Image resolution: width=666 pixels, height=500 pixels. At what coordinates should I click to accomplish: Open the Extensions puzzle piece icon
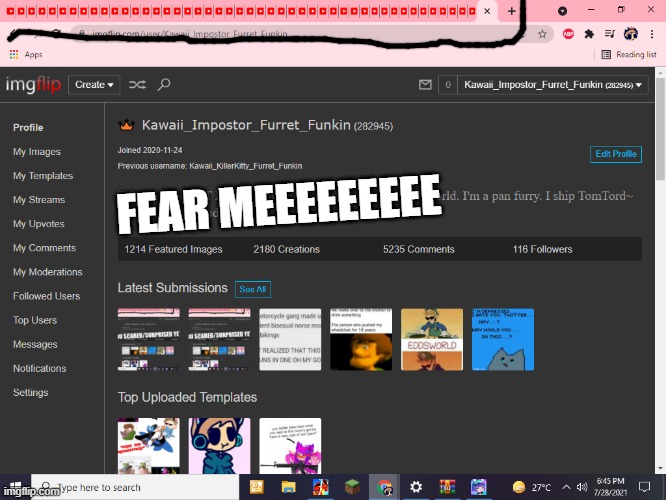(x=589, y=34)
